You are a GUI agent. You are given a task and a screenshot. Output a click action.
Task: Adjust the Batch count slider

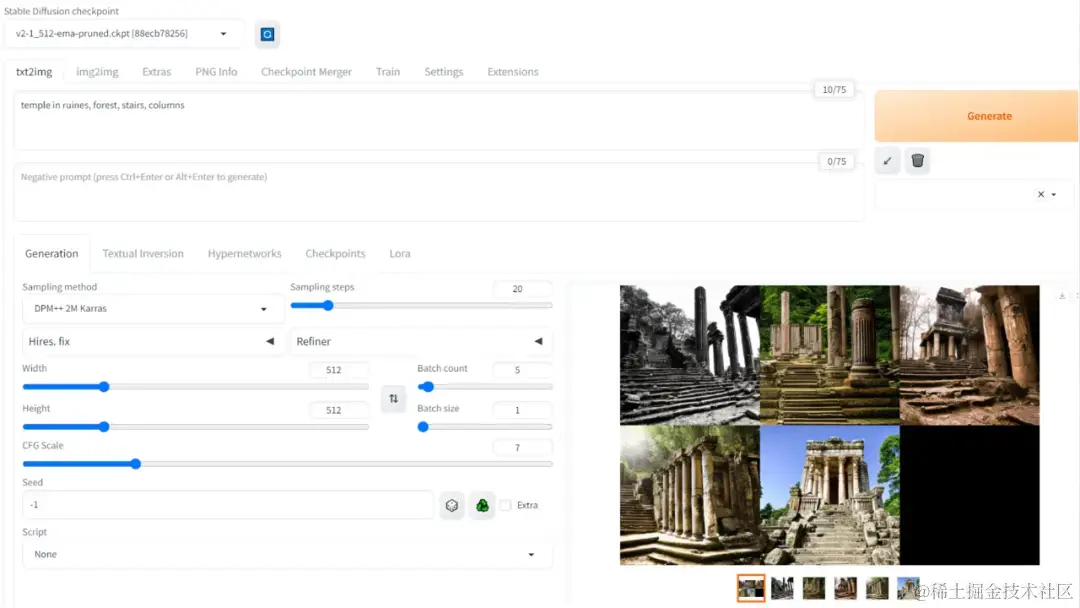(485, 387)
